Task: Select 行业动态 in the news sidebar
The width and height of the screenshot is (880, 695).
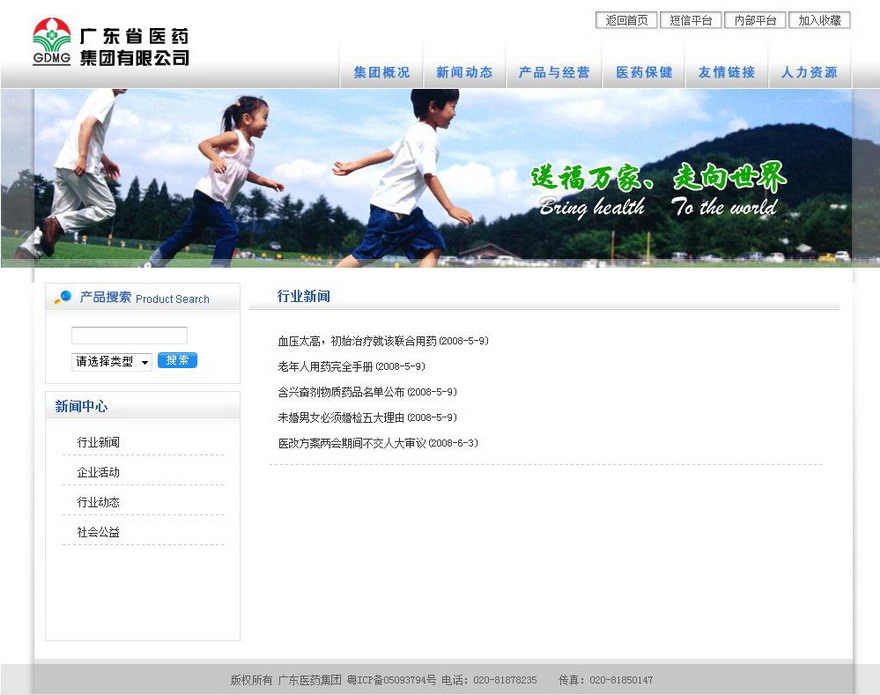Action: 98,502
